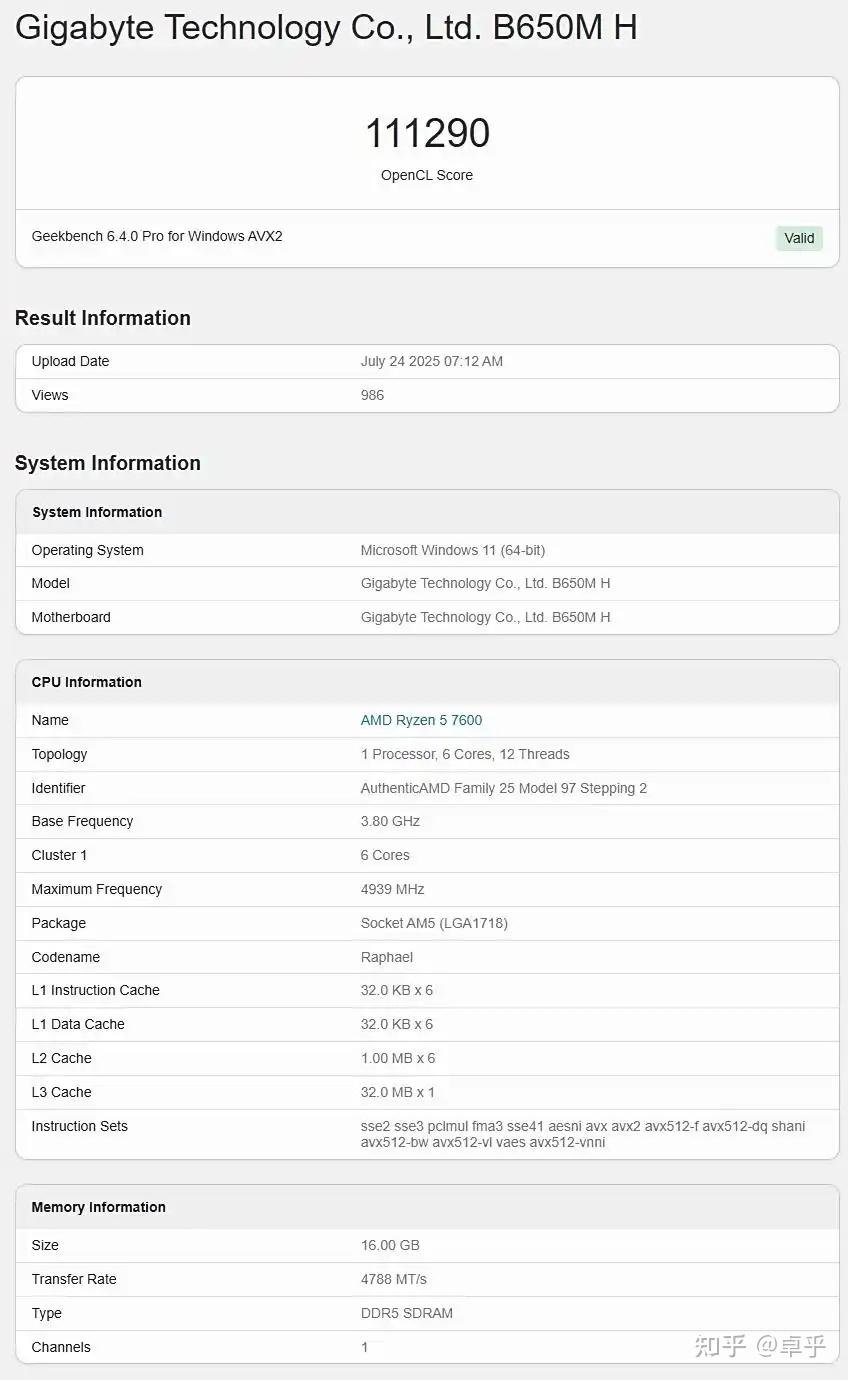The image size is (848, 1380).
Task: Open the Memory Information section
Action: pyautogui.click(x=98, y=1207)
